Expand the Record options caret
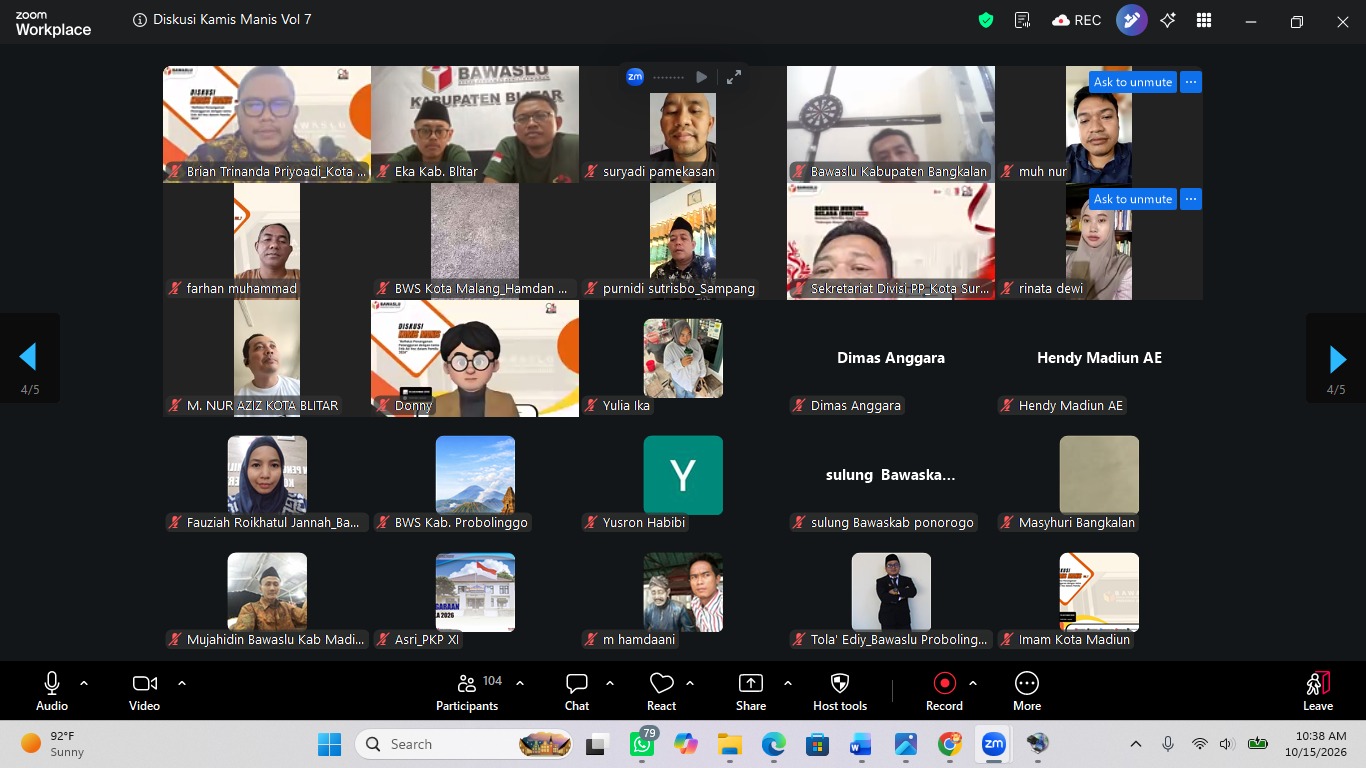Image resolution: width=1366 pixels, height=768 pixels. [x=973, y=683]
